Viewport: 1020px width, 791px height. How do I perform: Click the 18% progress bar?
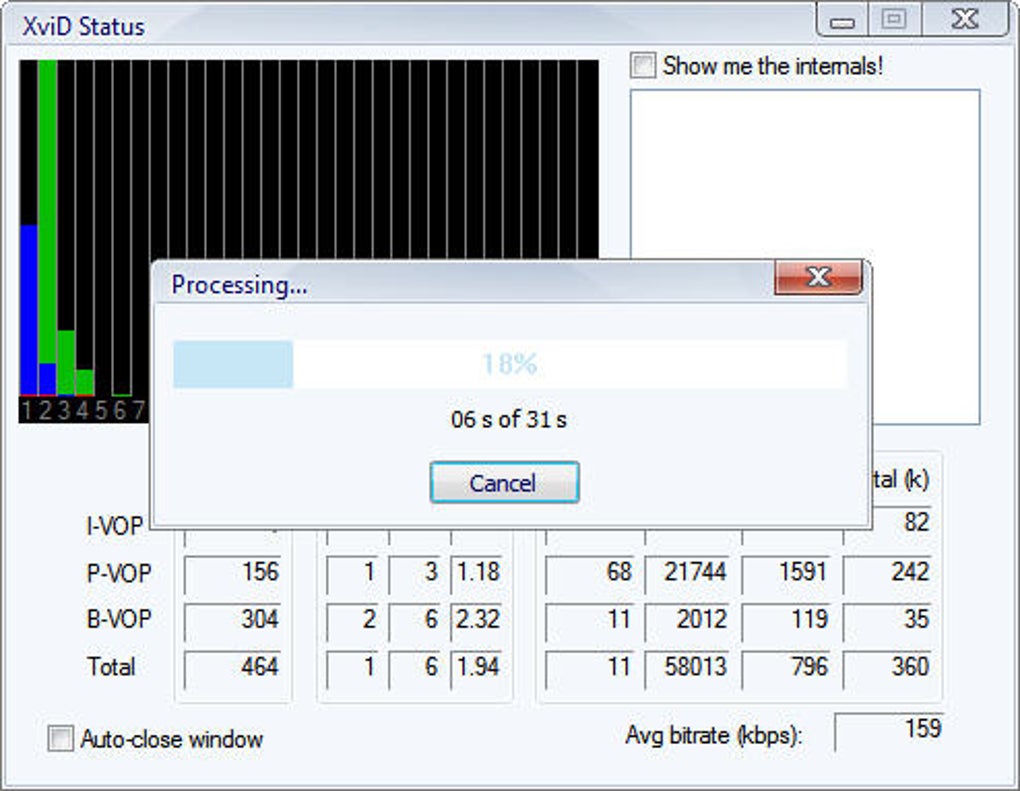click(509, 364)
